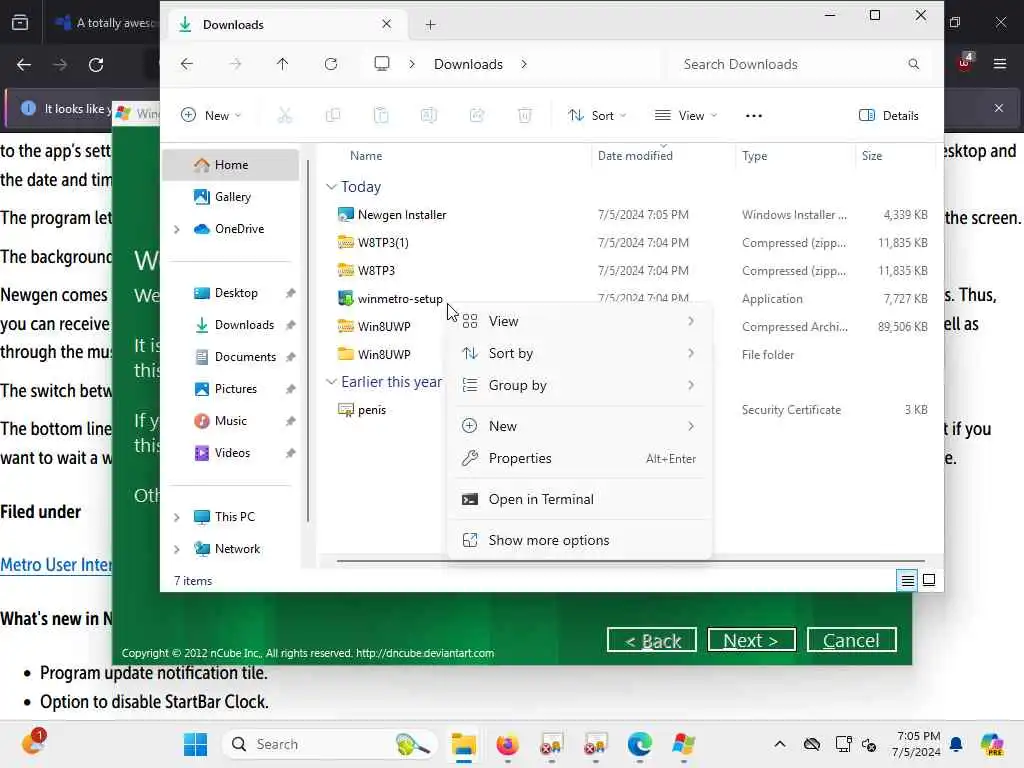This screenshot has height=768, width=1024.
Task: Sort by the Name column header
Action: pyautogui.click(x=366, y=156)
